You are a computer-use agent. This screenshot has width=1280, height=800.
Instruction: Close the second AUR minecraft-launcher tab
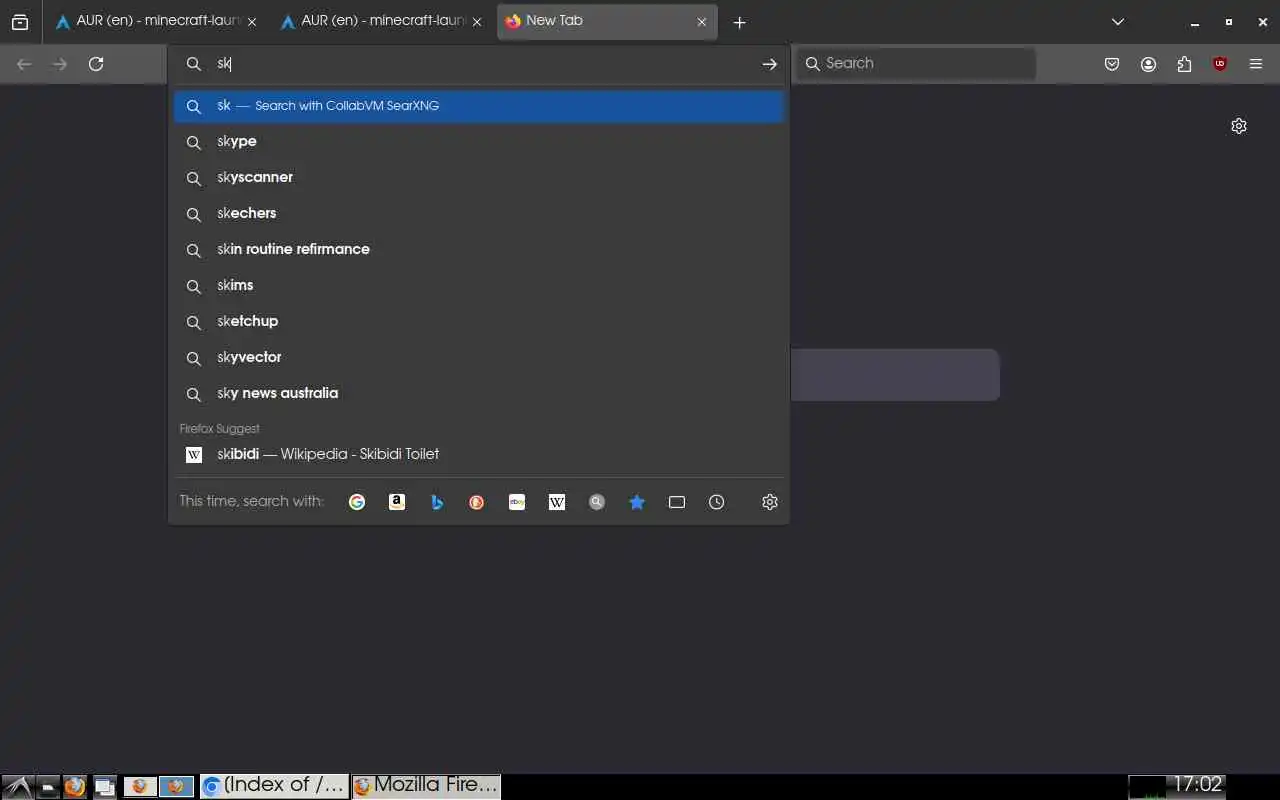pyautogui.click(x=477, y=22)
